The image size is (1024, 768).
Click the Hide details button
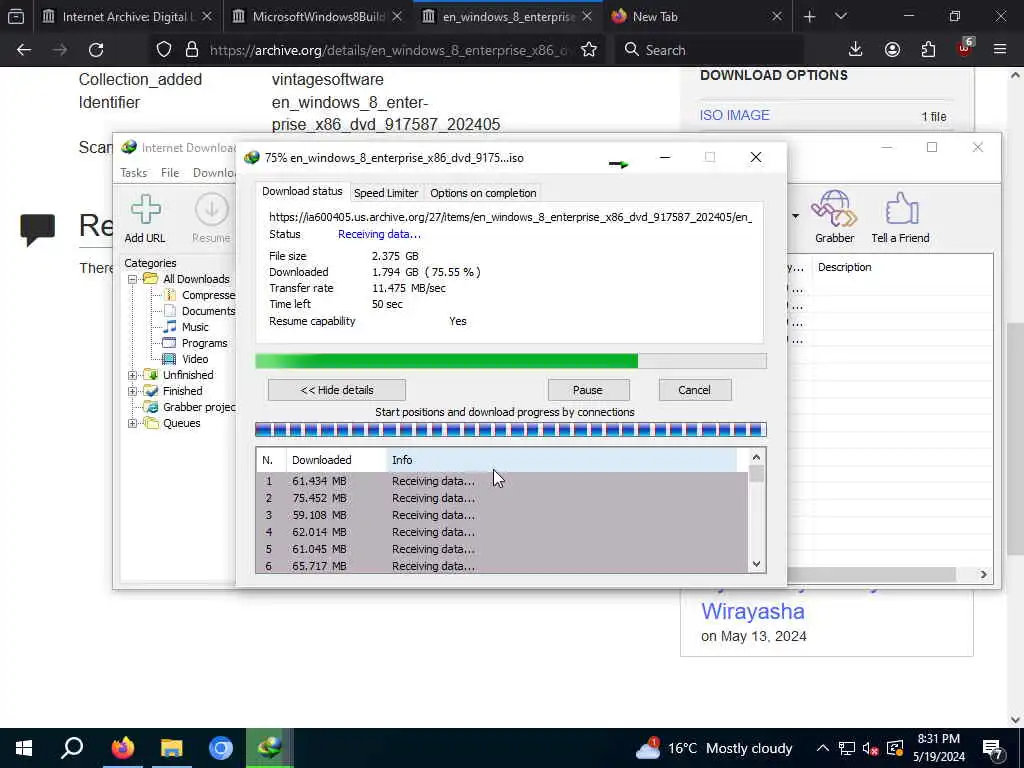[x=336, y=390]
